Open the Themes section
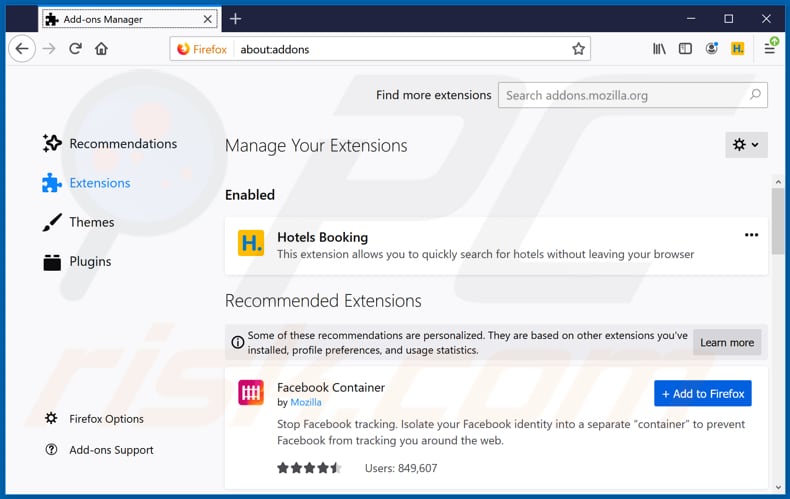790x499 pixels. pos(78,222)
